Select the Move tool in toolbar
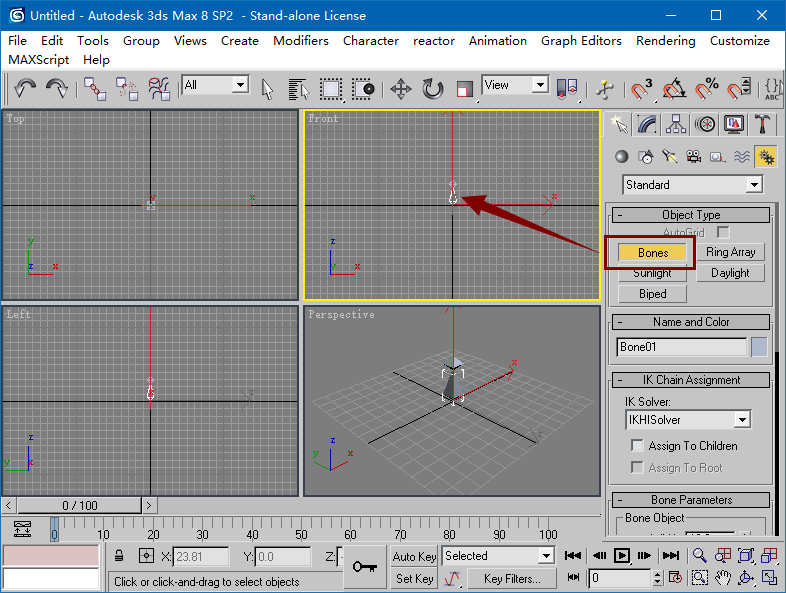Screen dimensions: 786x593 pyautogui.click(x=400, y=89)
